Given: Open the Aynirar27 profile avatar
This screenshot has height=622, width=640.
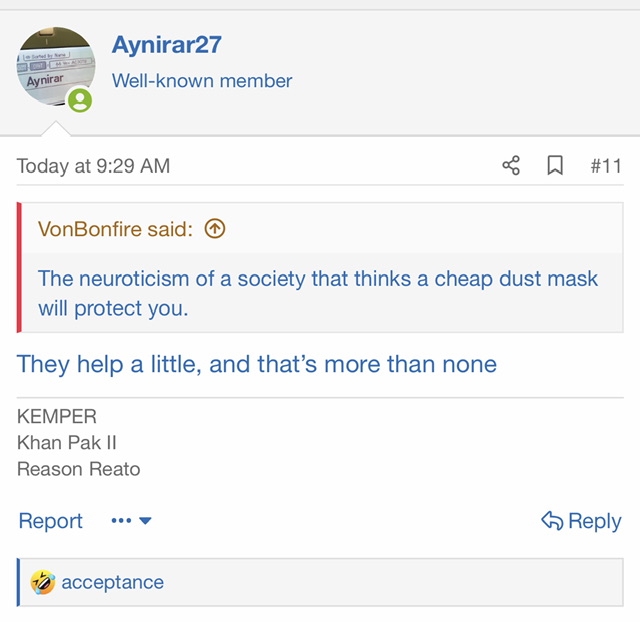Looking at the screenshot, I should pyautogui.click(x=57, y=69).
